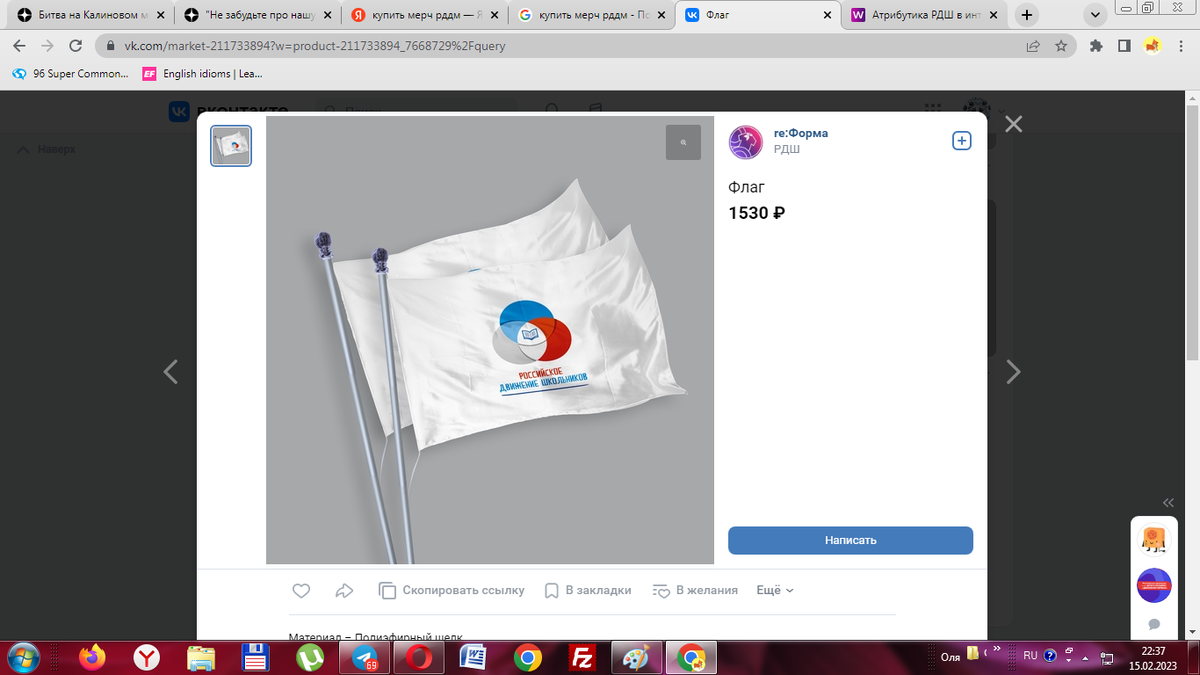Viewport: 1200px width, 675px height.
Task: Open Telegram from taskbar
Action: pos(364,657)
